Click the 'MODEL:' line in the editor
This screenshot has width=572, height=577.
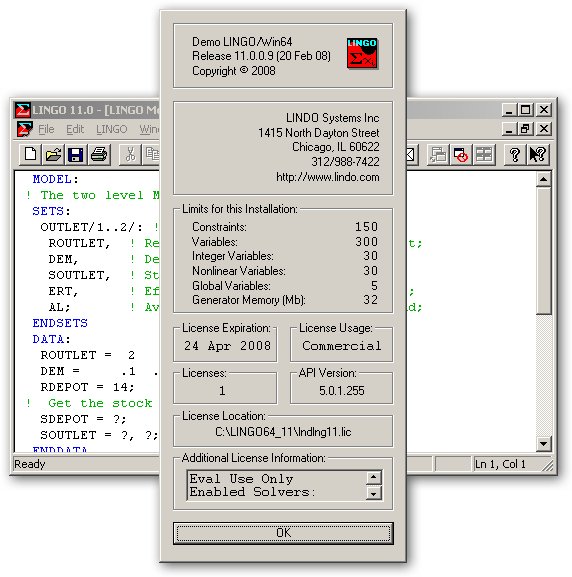click(56, 179)
